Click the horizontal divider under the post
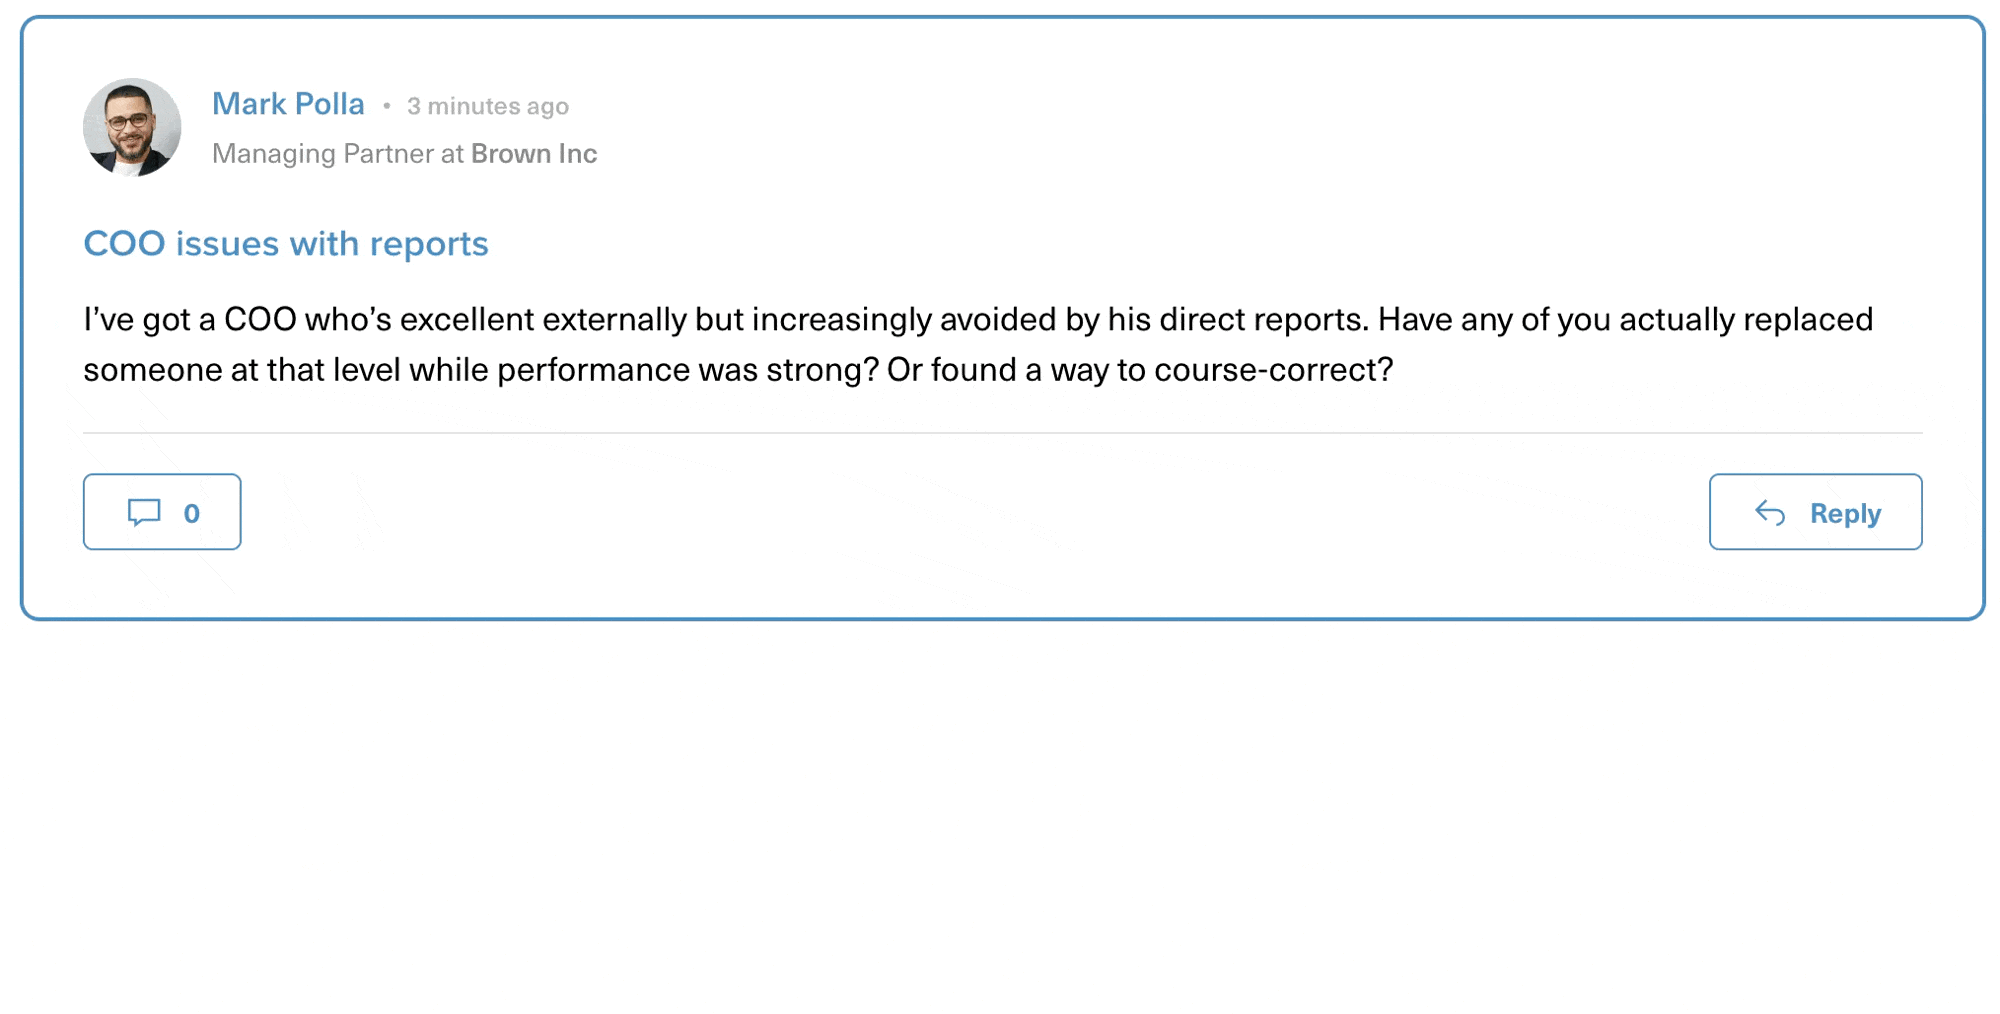2000x1014 pixels. coord(1002,433)
